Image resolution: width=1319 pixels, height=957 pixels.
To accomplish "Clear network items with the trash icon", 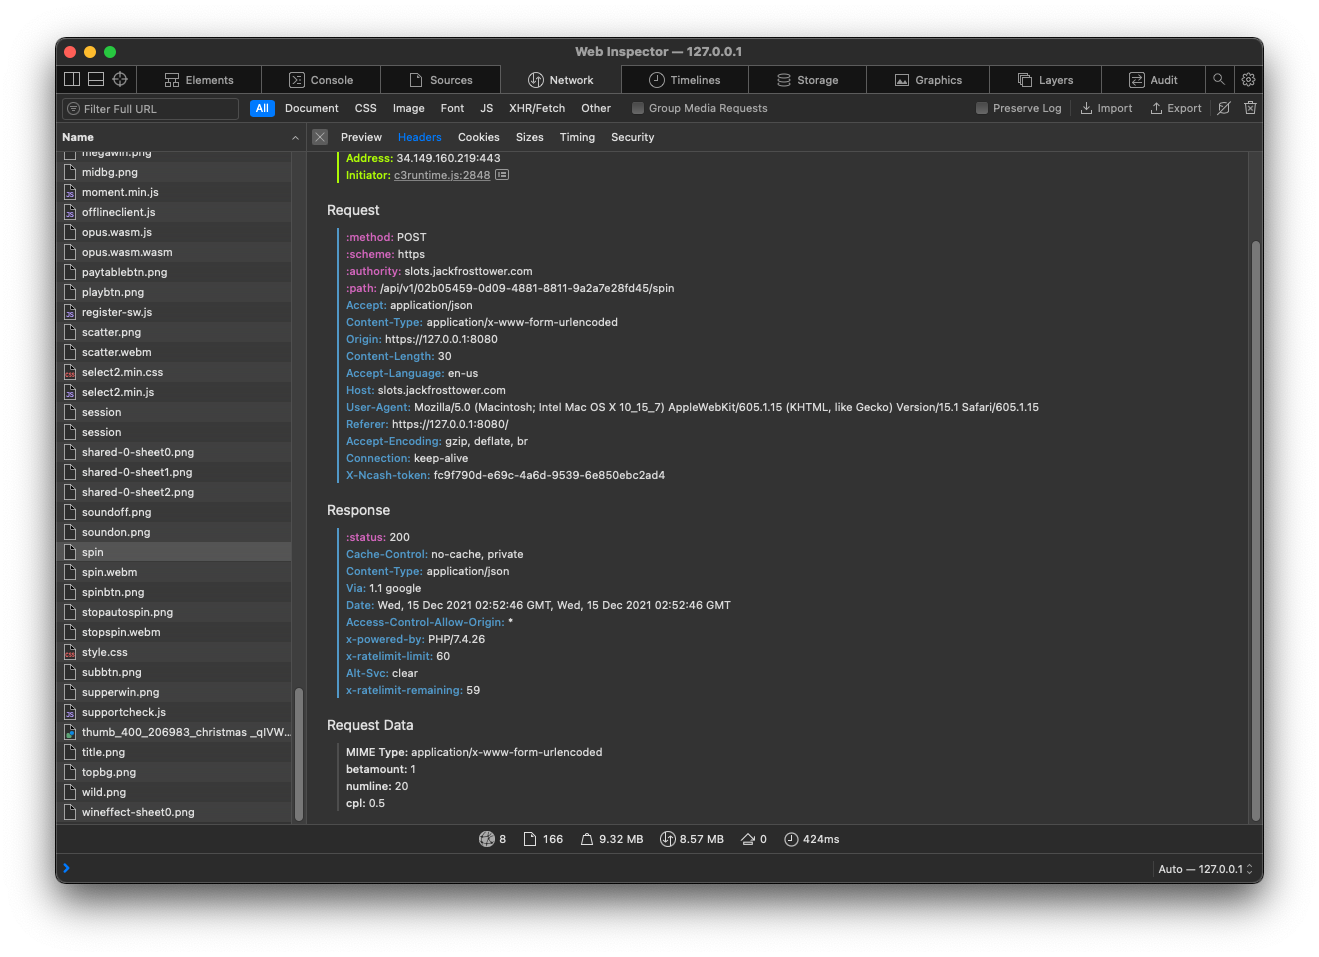I will 1250,108.
